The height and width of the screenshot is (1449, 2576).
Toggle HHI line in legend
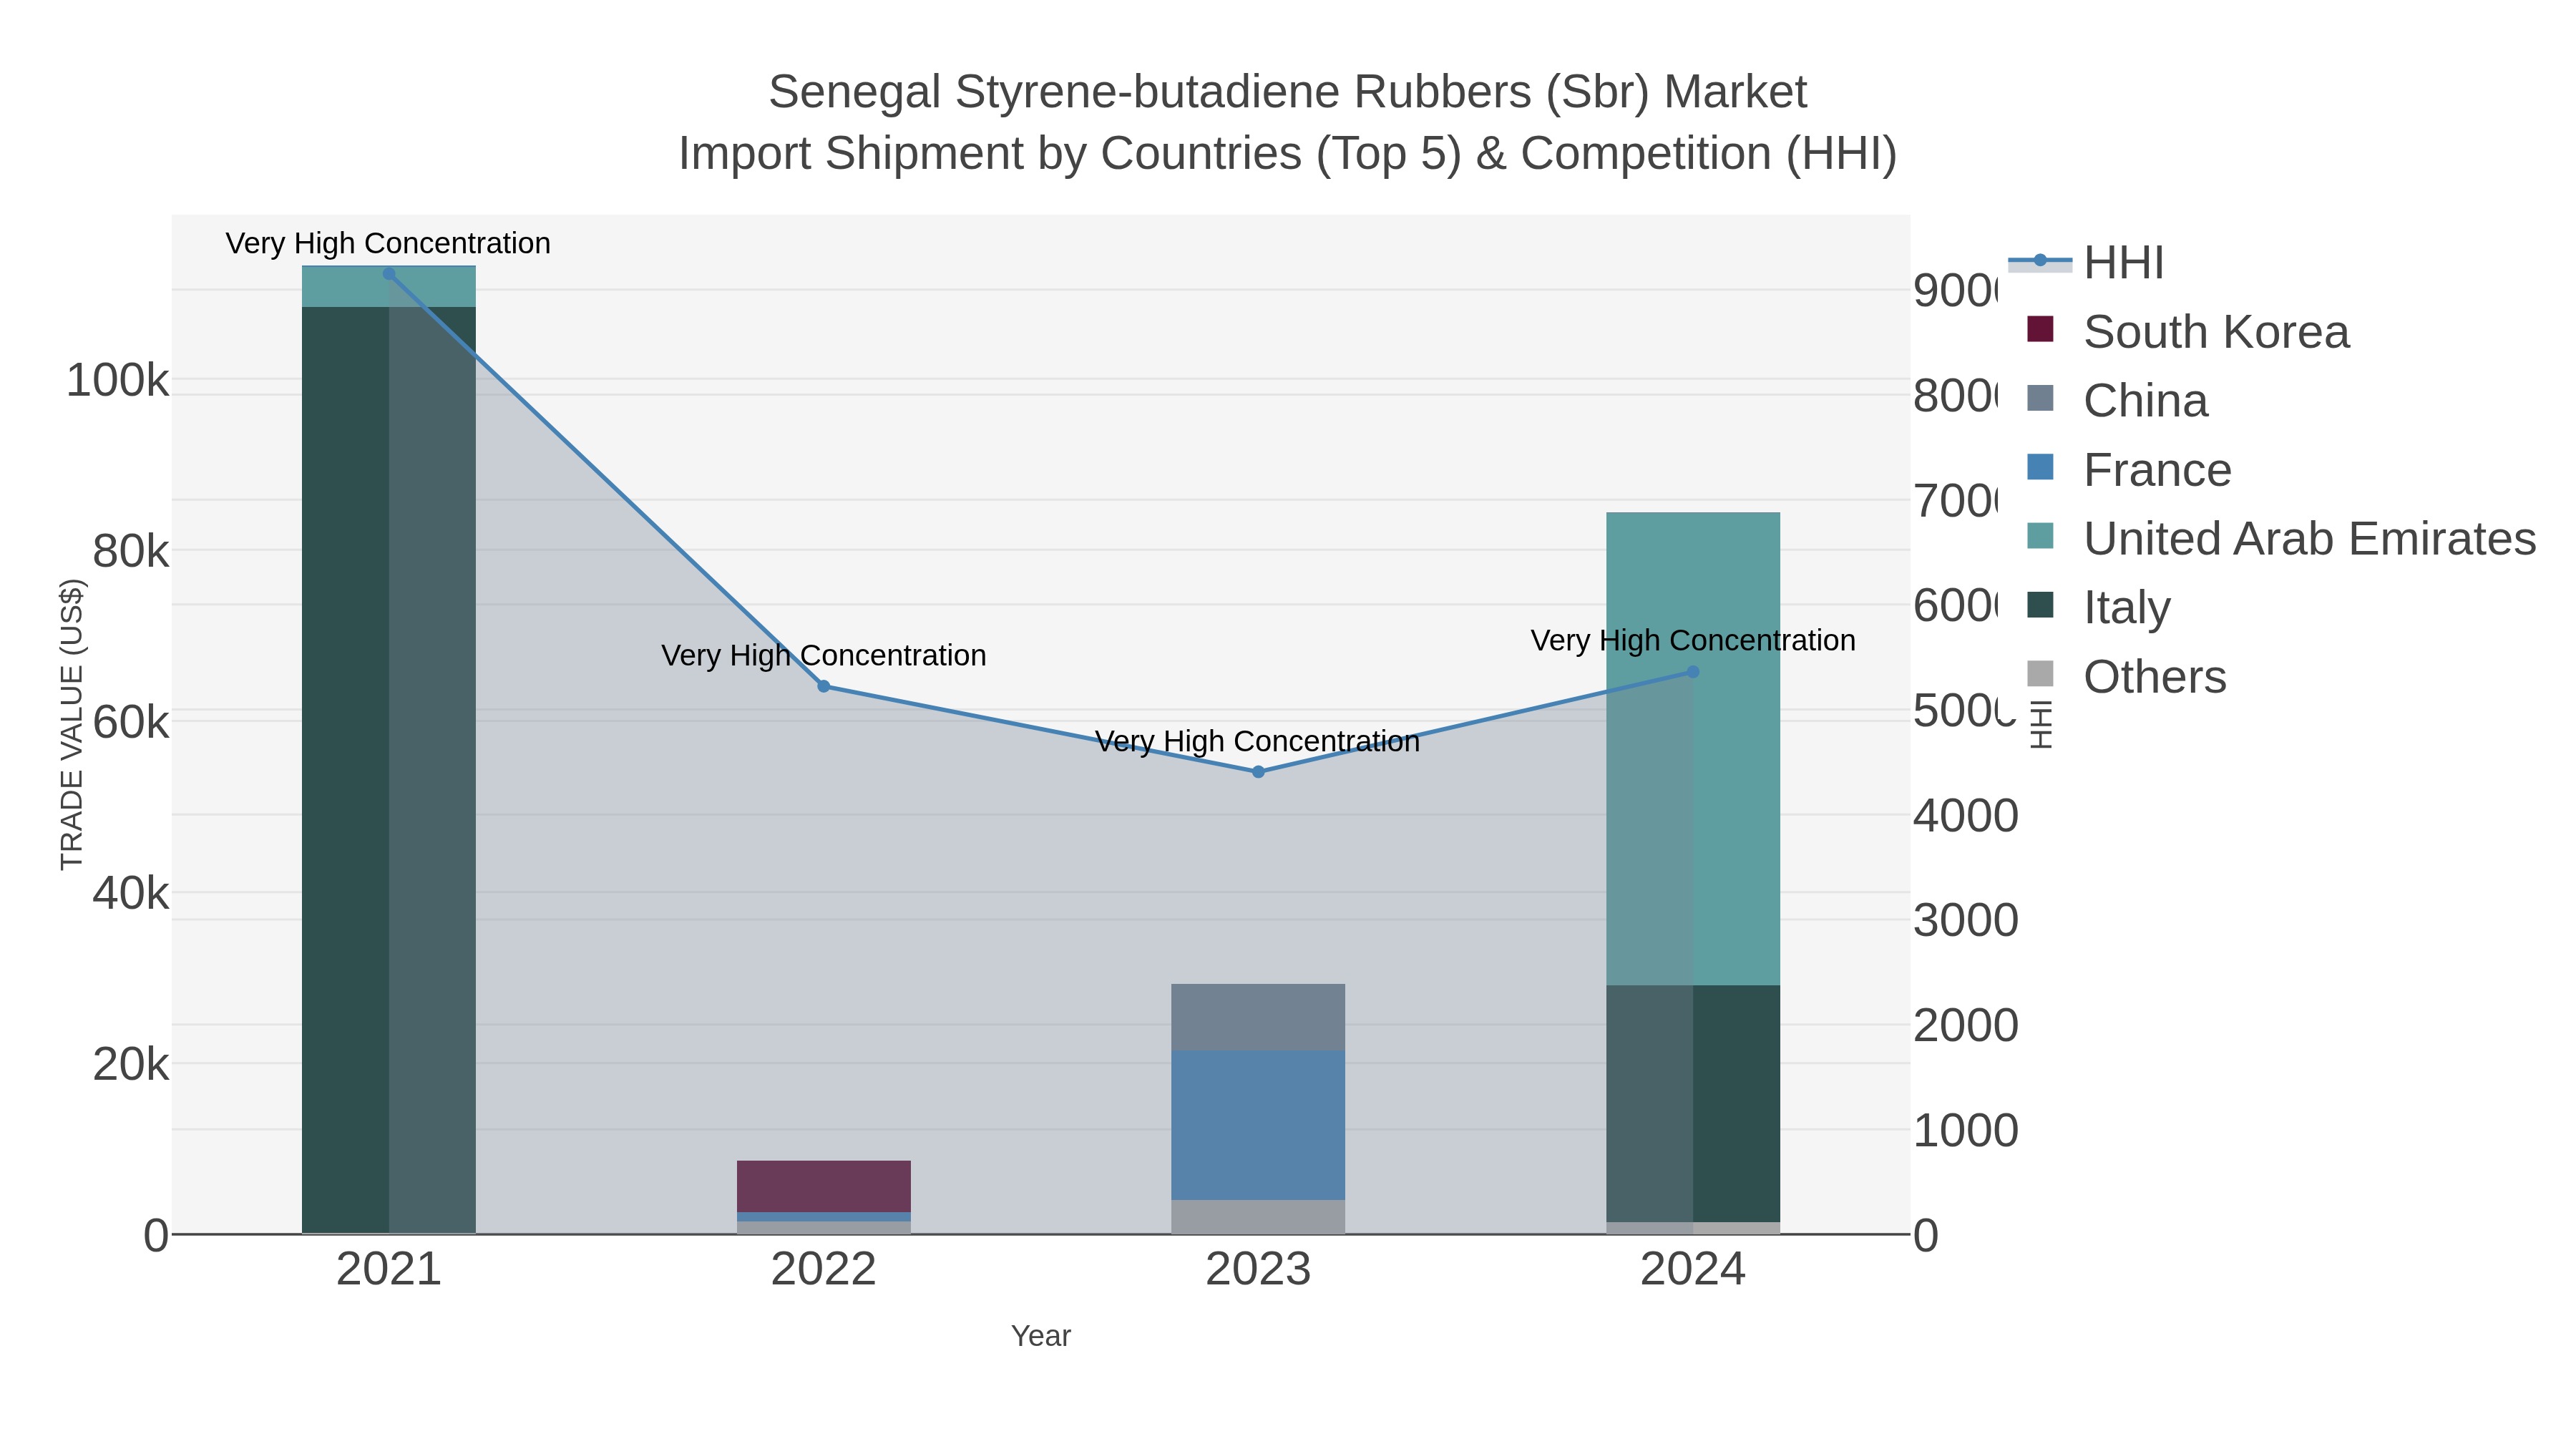coord(2086,263)
